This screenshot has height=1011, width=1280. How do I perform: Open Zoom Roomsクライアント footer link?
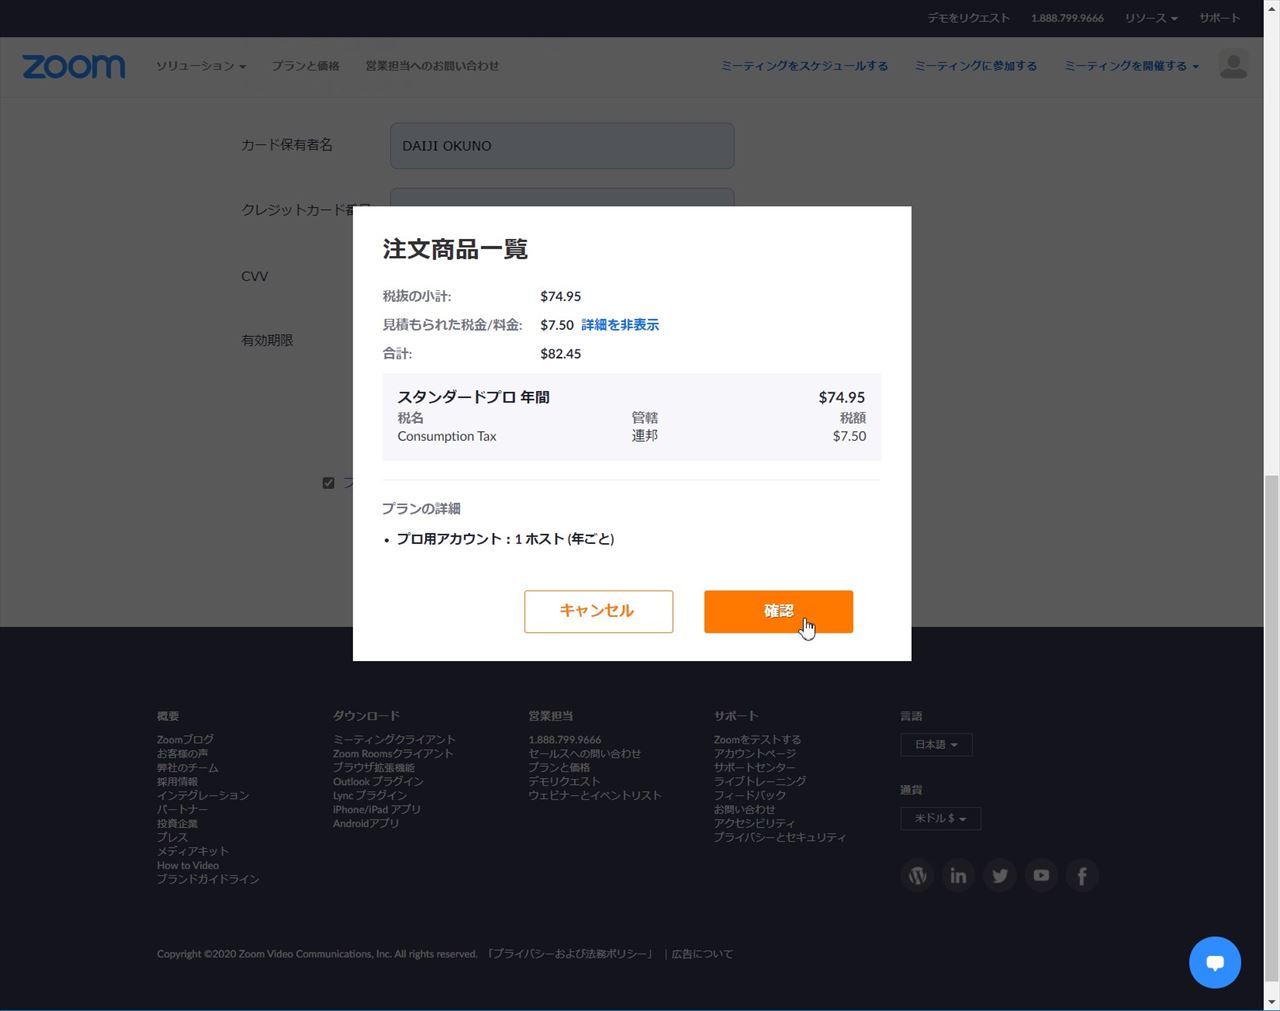coord(393,754)
